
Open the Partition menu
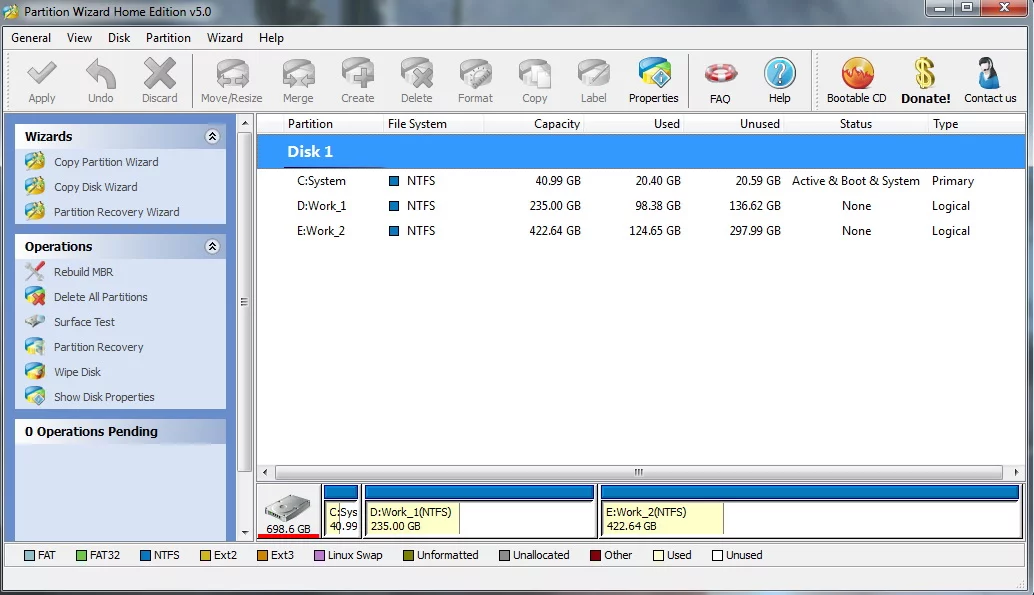pyautogui.click(x=168, y=38)
